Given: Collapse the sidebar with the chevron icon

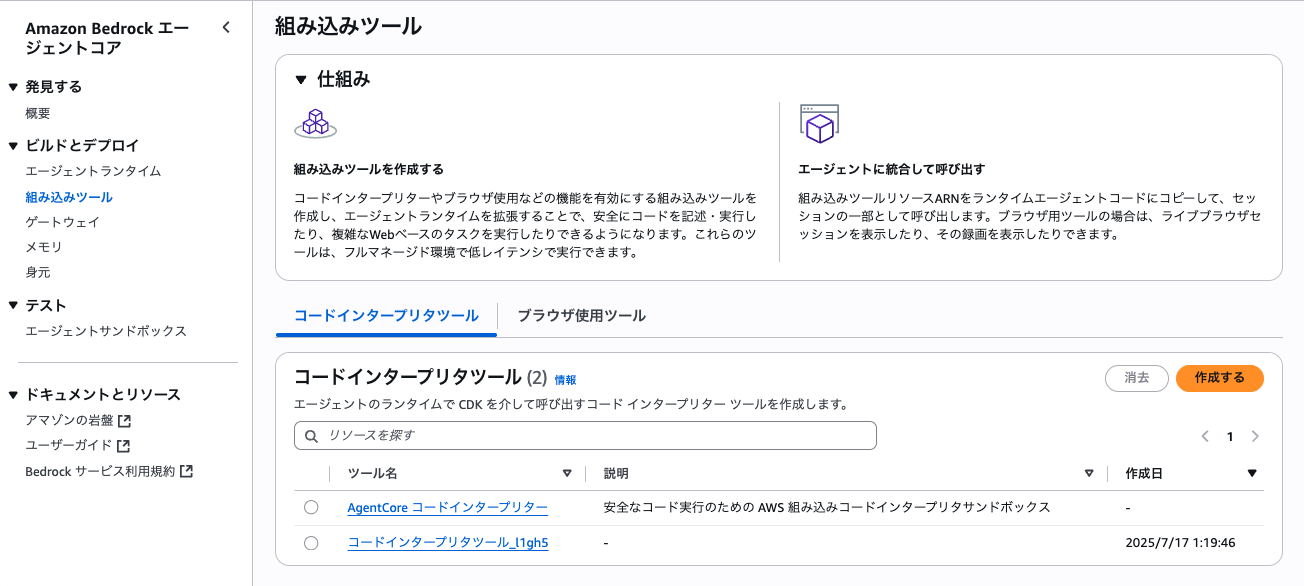Looking at the screenshot, I should 226,28.
